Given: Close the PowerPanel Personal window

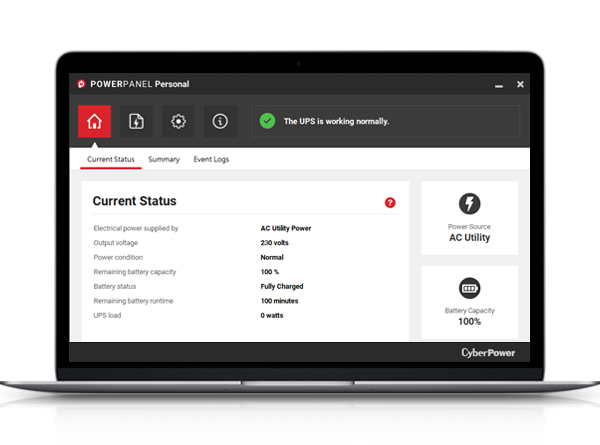Looking at the screenshot, I should tap(519, 85).
